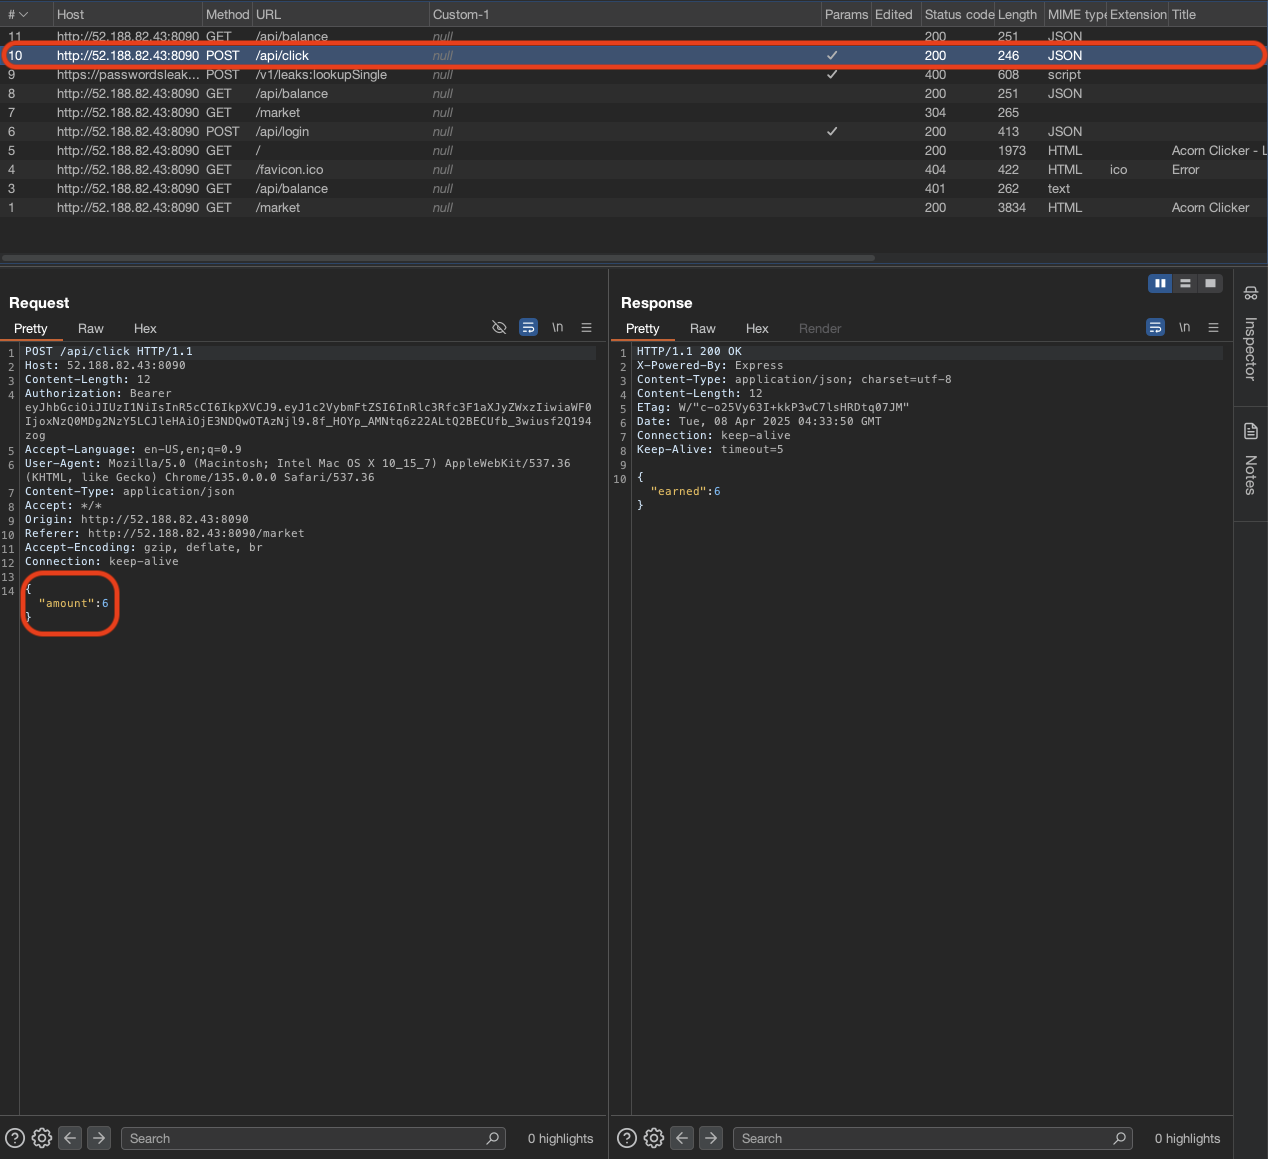Click the history table horizontal scrollbar
Viewport: 1268px width, 1159px height.
tap(438, 258)
